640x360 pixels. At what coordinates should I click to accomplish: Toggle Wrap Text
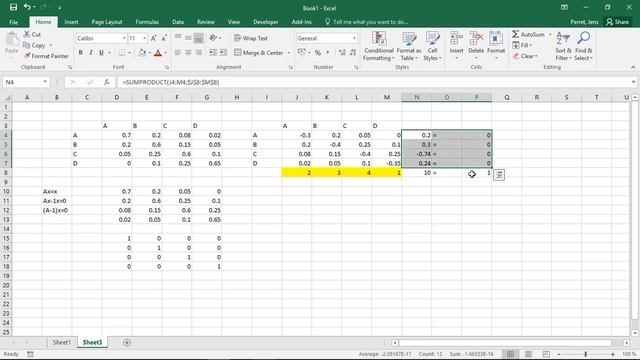[x=251, y=38]
